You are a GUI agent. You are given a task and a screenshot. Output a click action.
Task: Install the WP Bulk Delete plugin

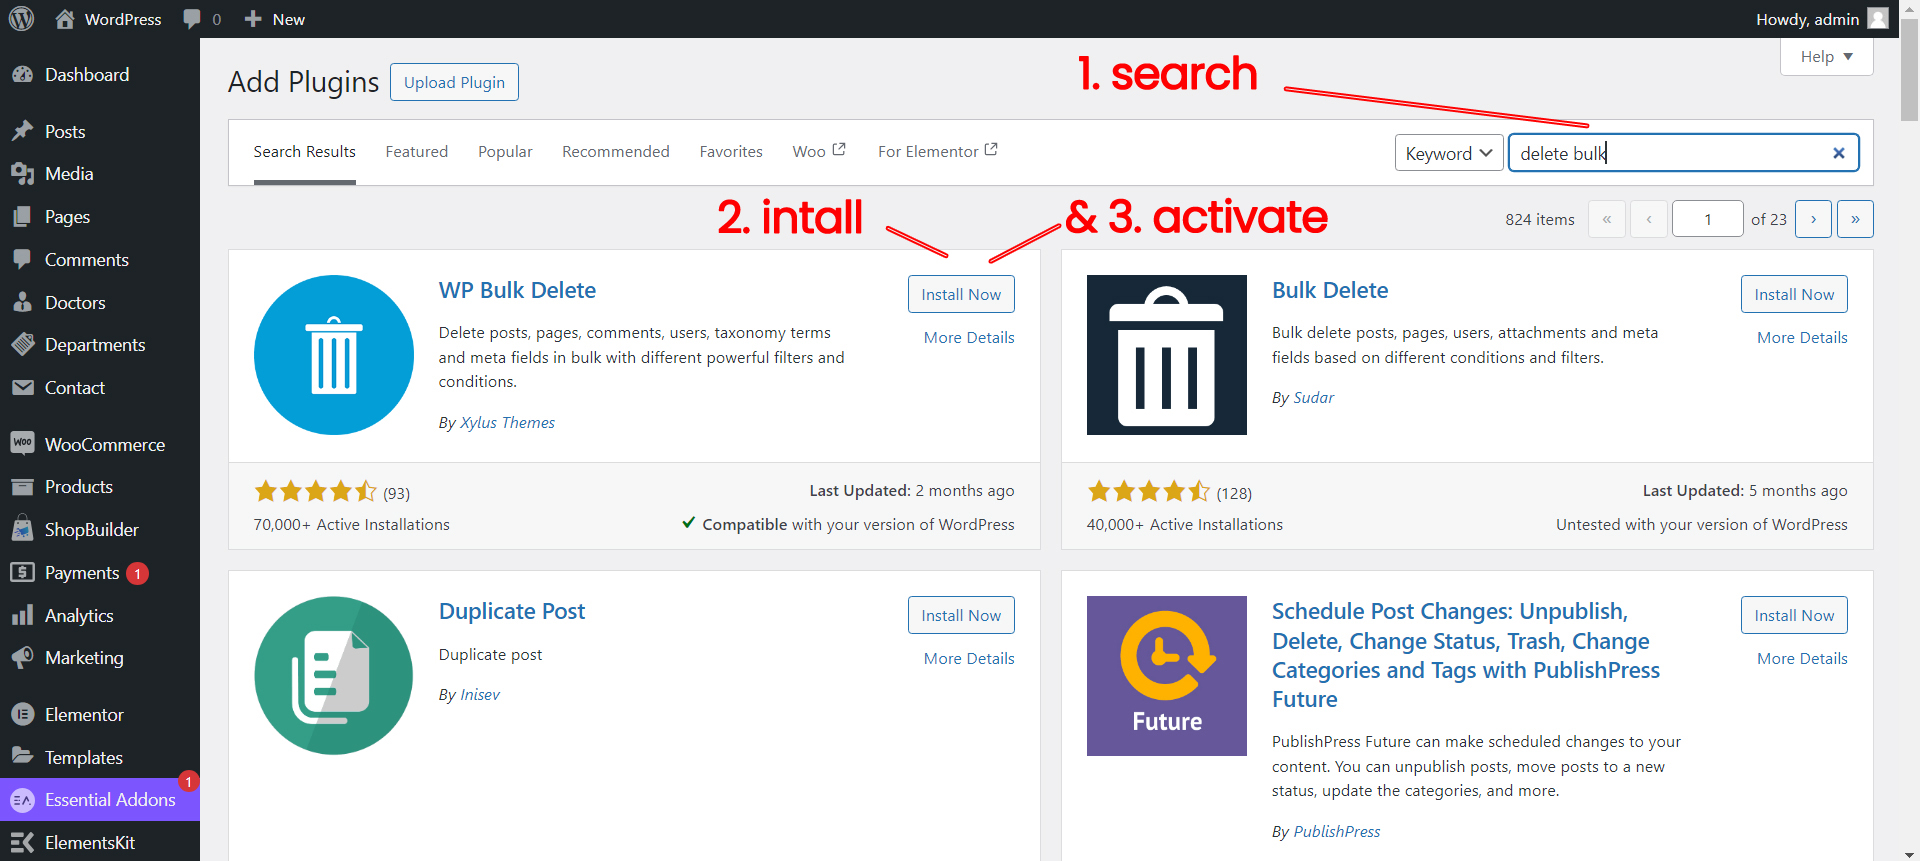pos(961,294)
